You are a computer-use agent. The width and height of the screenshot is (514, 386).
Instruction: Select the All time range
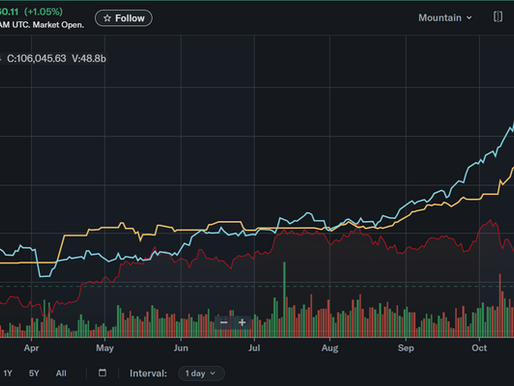[61, 373]
